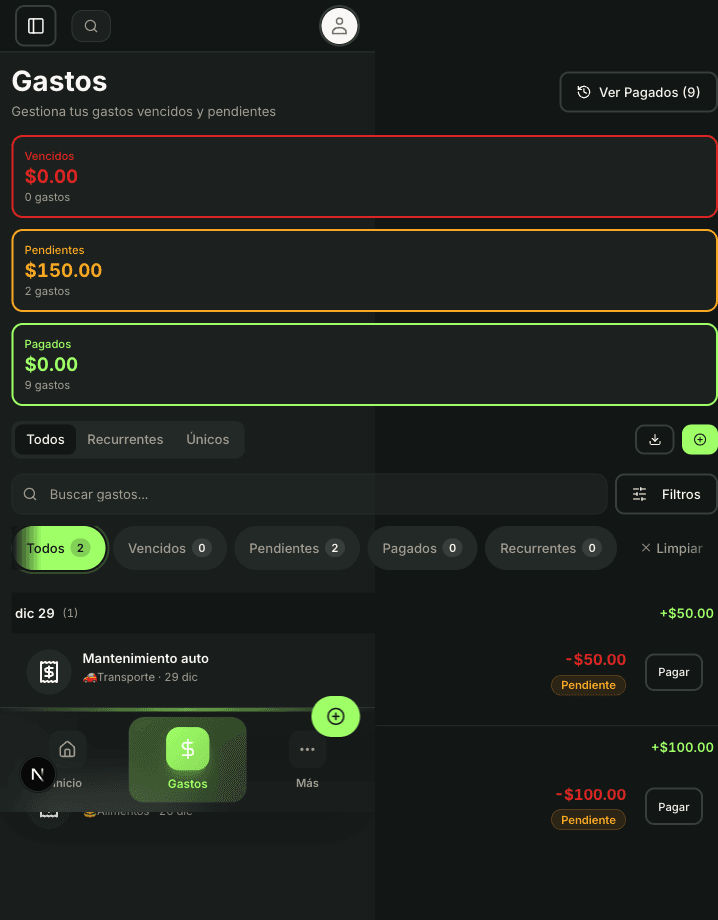The image size is (718, 920).
Task: Clear filters with the Limpiar link
Action: 672,547
